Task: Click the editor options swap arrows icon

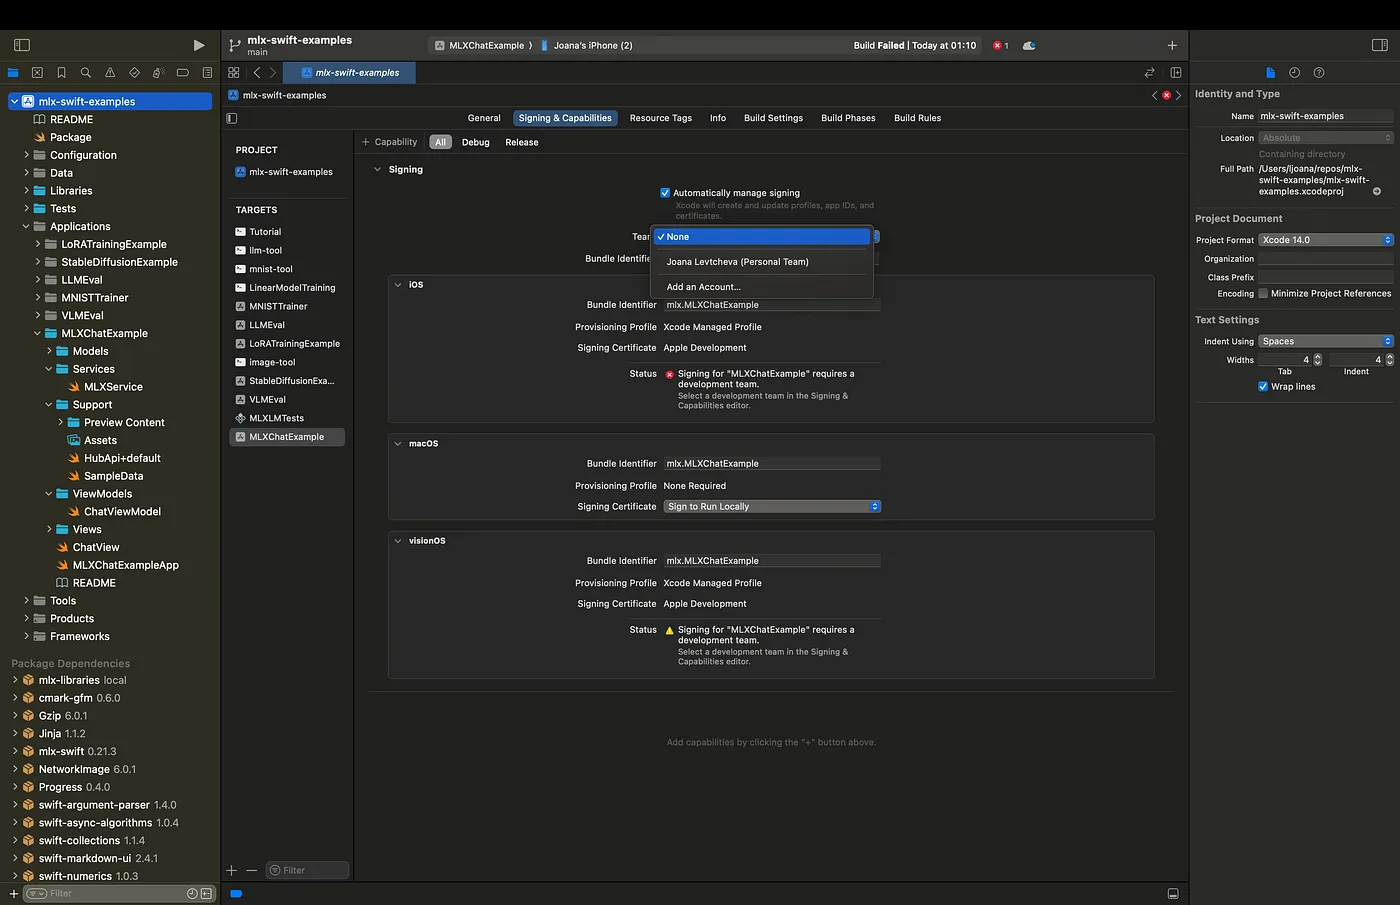Action: [x=1150, y=72]
